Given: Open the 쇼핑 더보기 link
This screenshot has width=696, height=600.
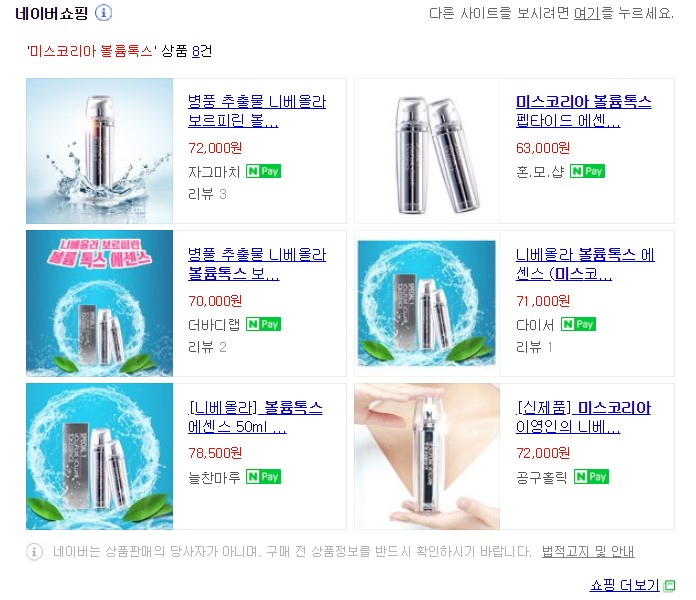Looking at the screenshot, I should pyautogui.click(x=625, y=585).
